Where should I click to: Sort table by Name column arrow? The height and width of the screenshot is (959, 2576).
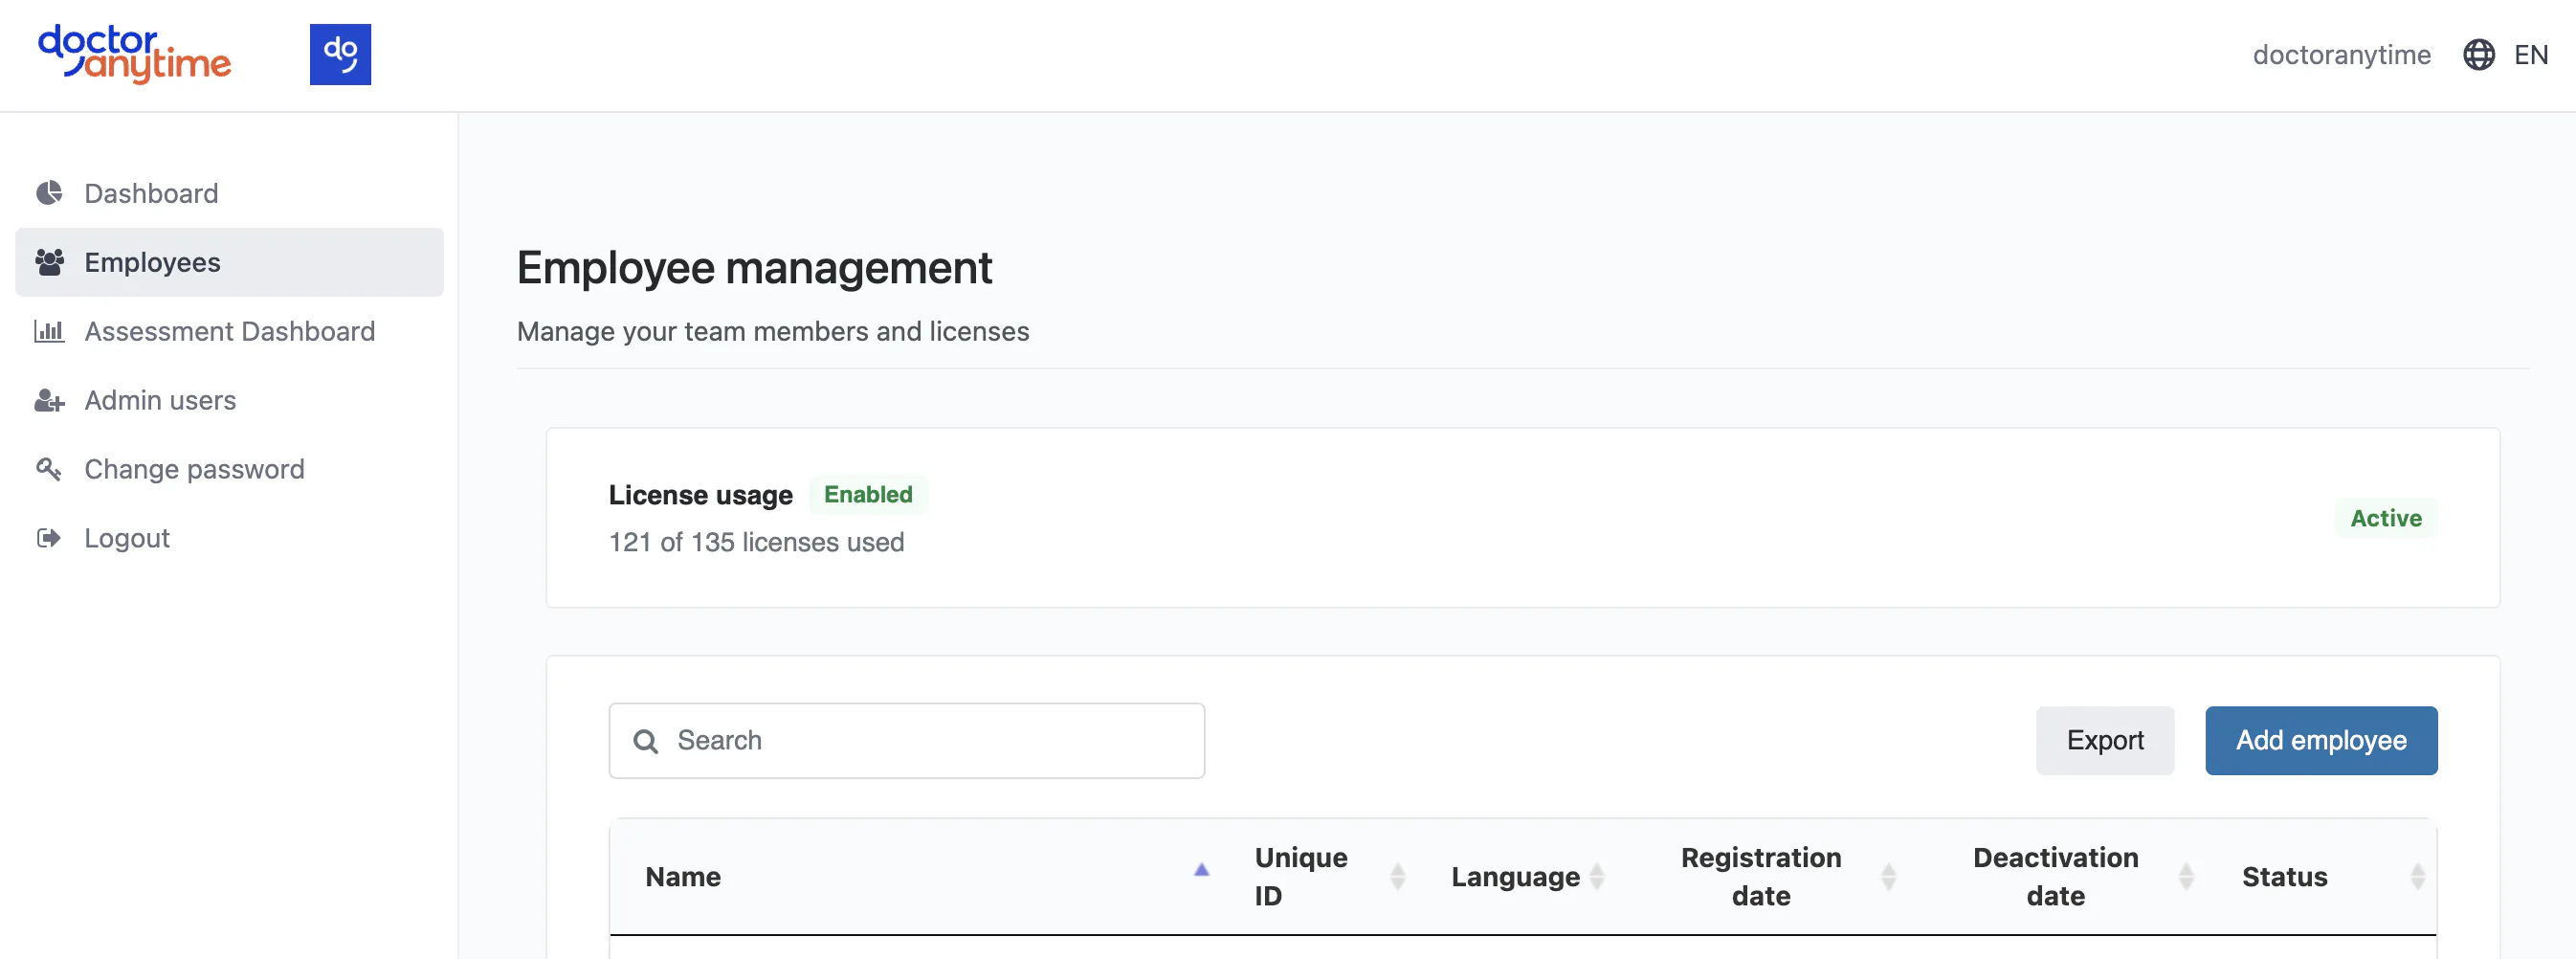(1201, 870)
